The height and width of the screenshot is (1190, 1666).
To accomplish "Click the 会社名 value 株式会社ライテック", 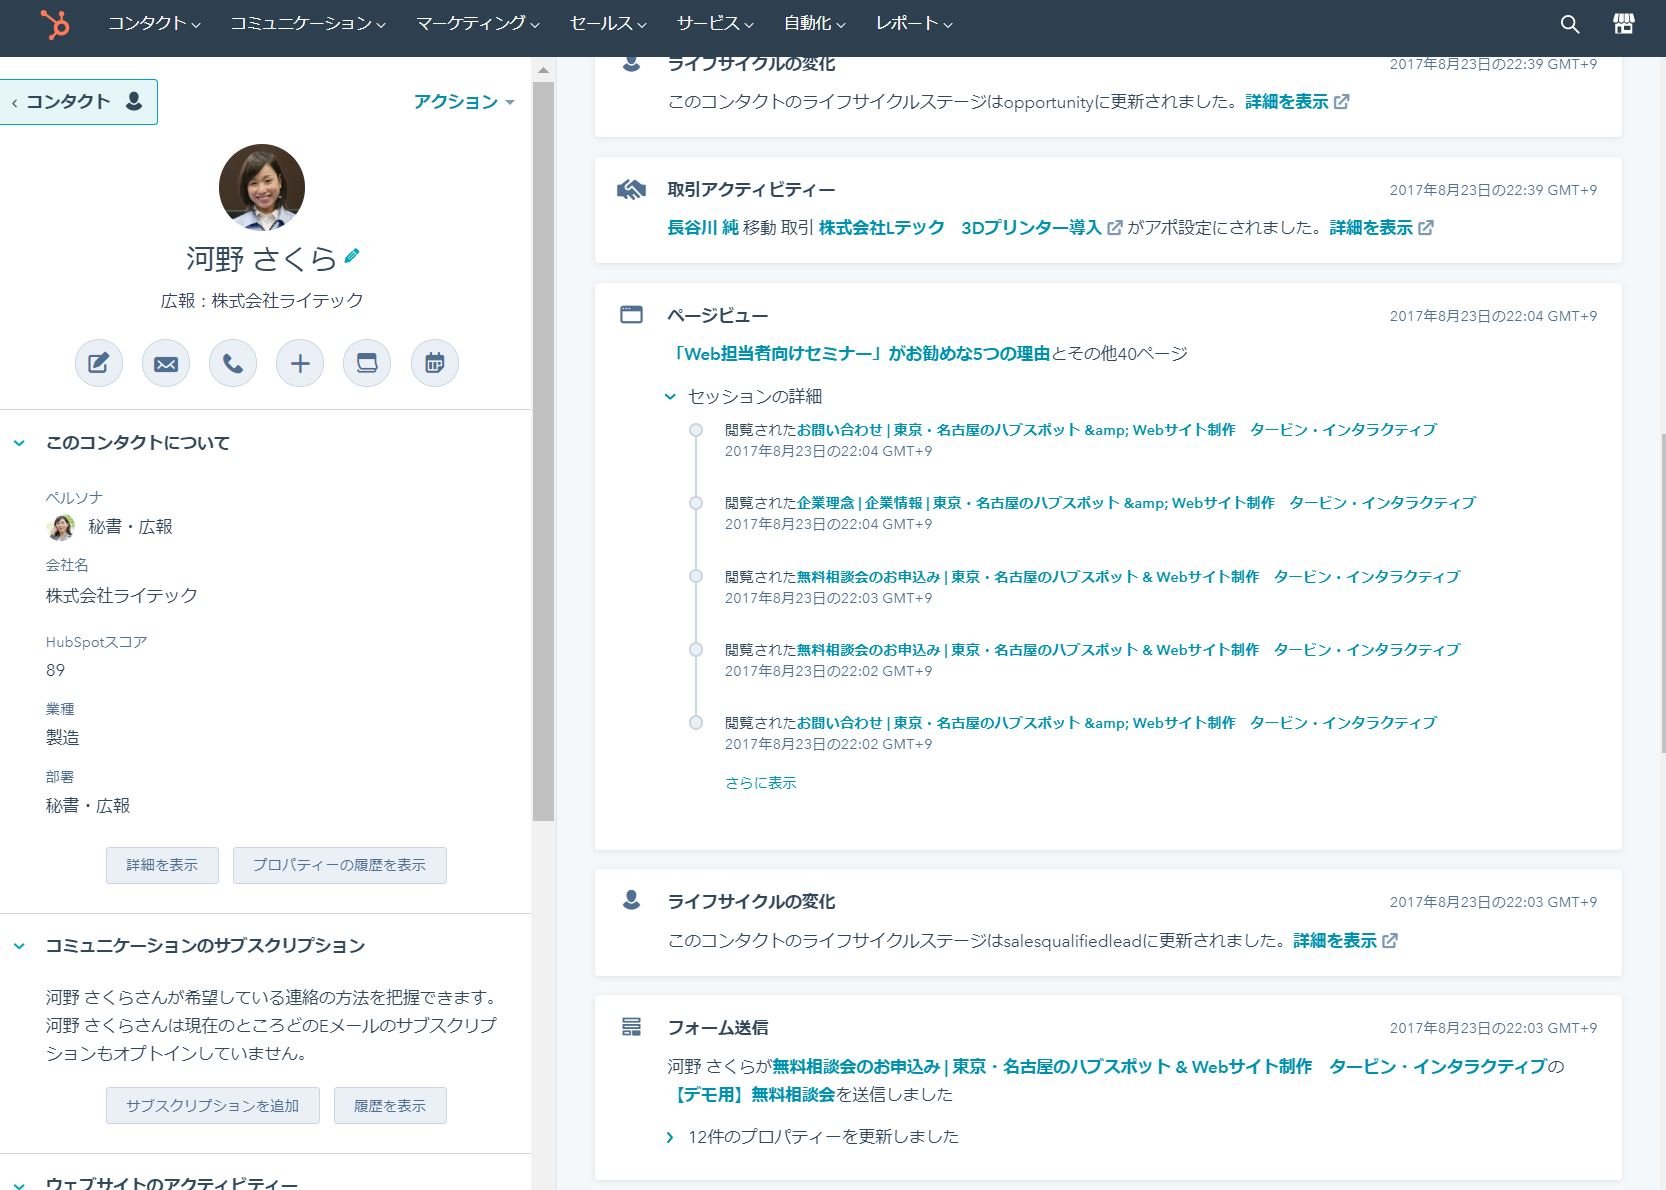I will pyautogui.click(x=122, y=596).
